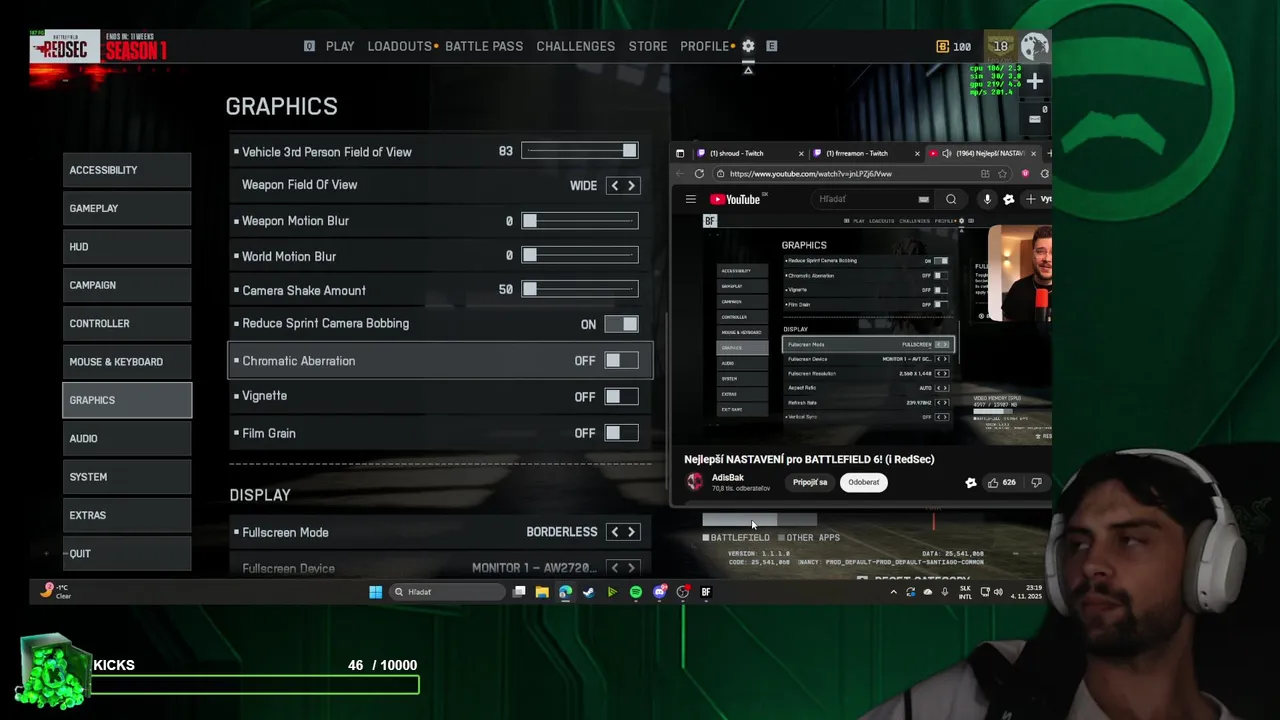Viewport: 1280px width, 720px height.
Task: Click the Weapon Motion Blur slider
Action: coord(580,221)
